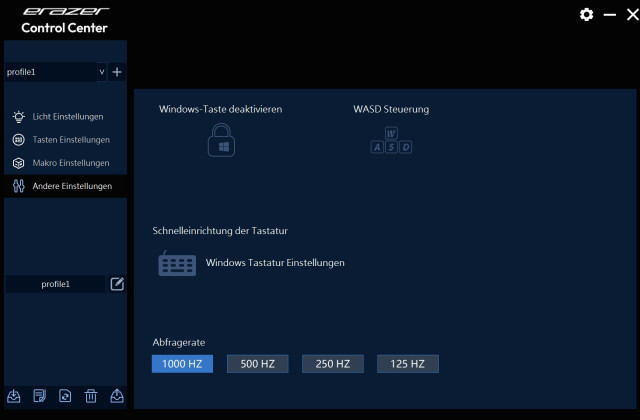Toggle the WASD Steuerung keys icon
The width and height of the screenshot is (640, 420).
tap(391, 141)
